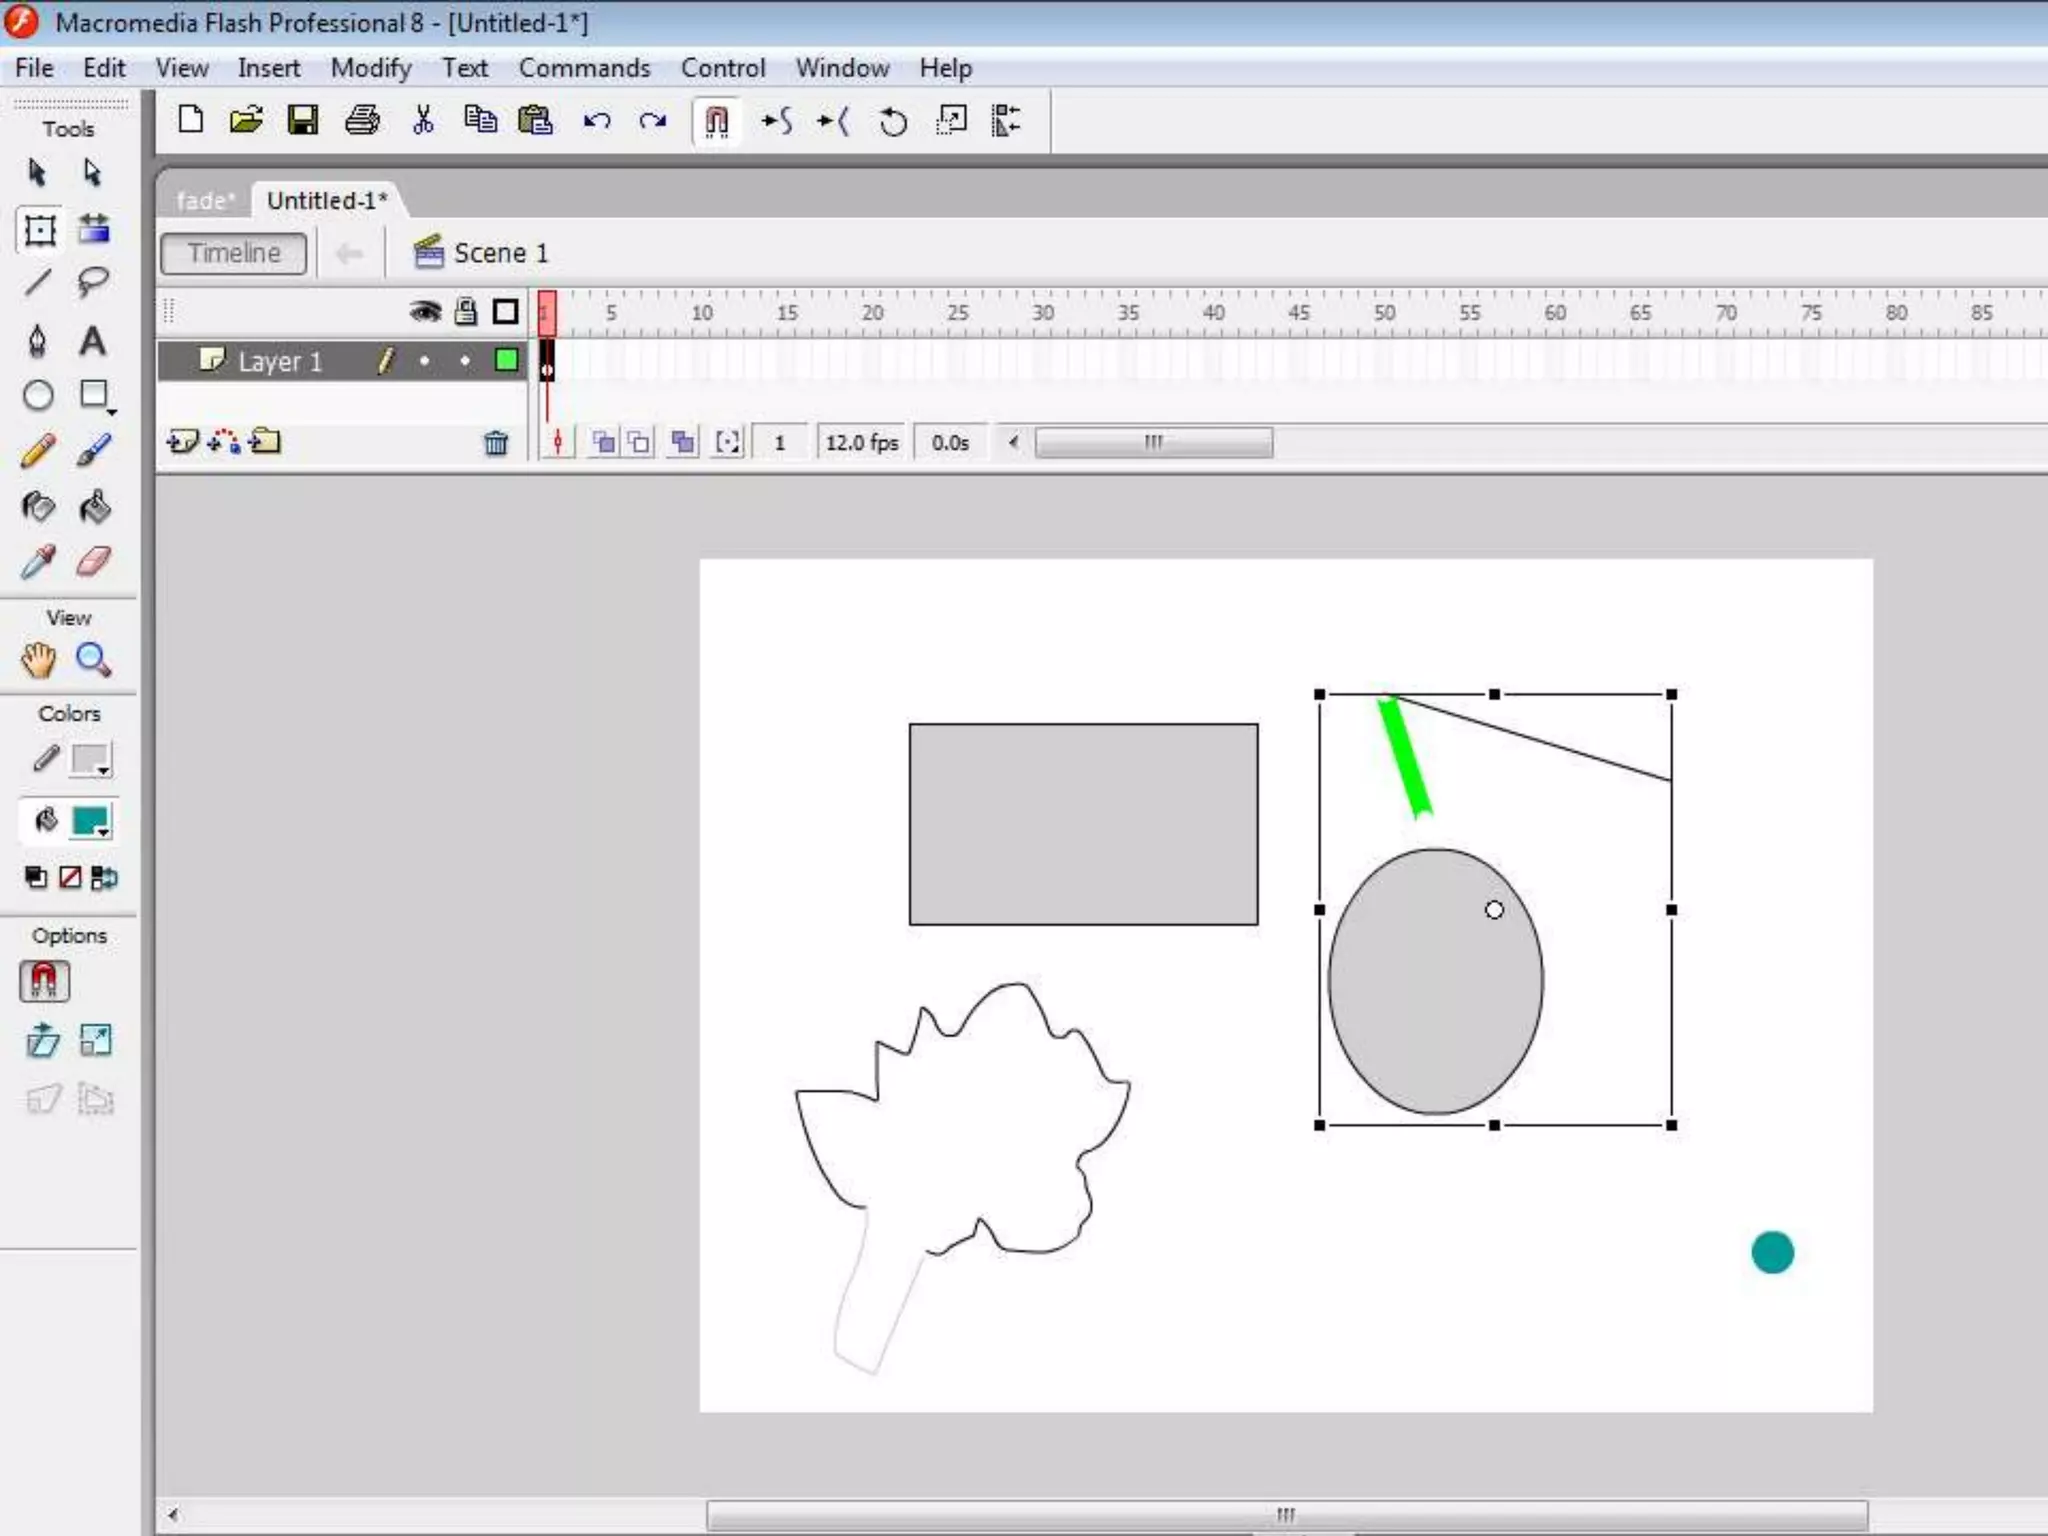Select the Oval tool
2048x1536 pixels.
pos(38,396)
